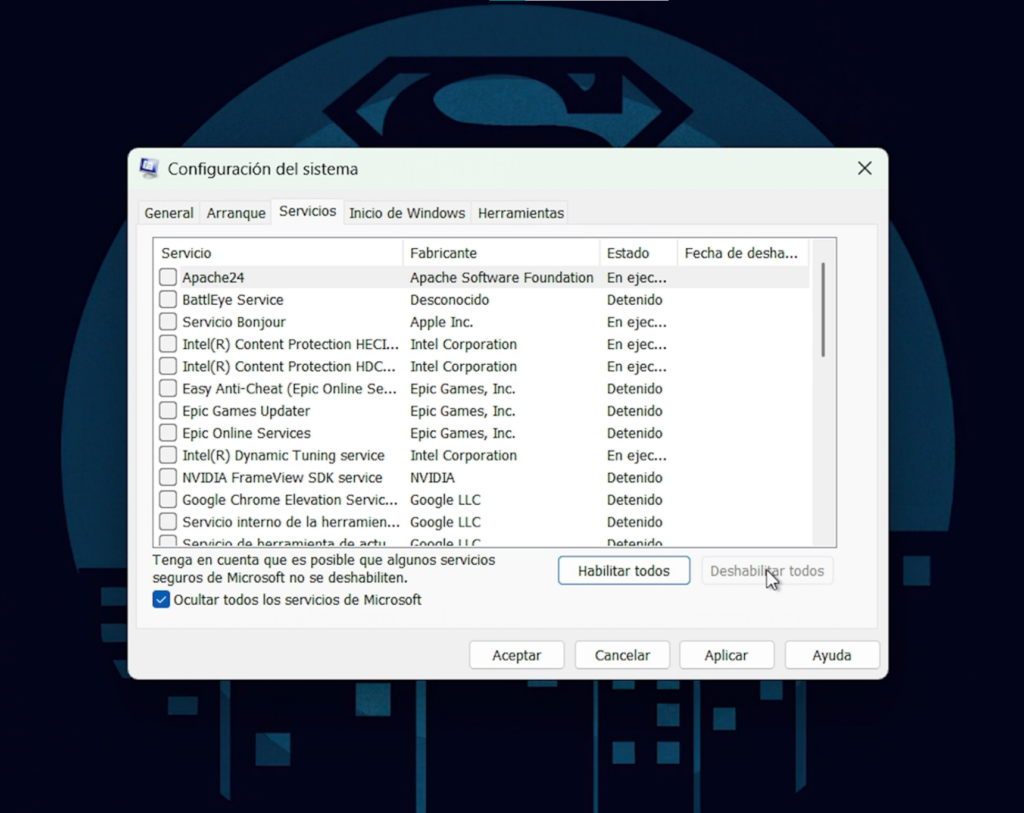This screenshot has height=813, width=1024.
Task: Click the System Configuration title bar icon
Action: (148, 168)
